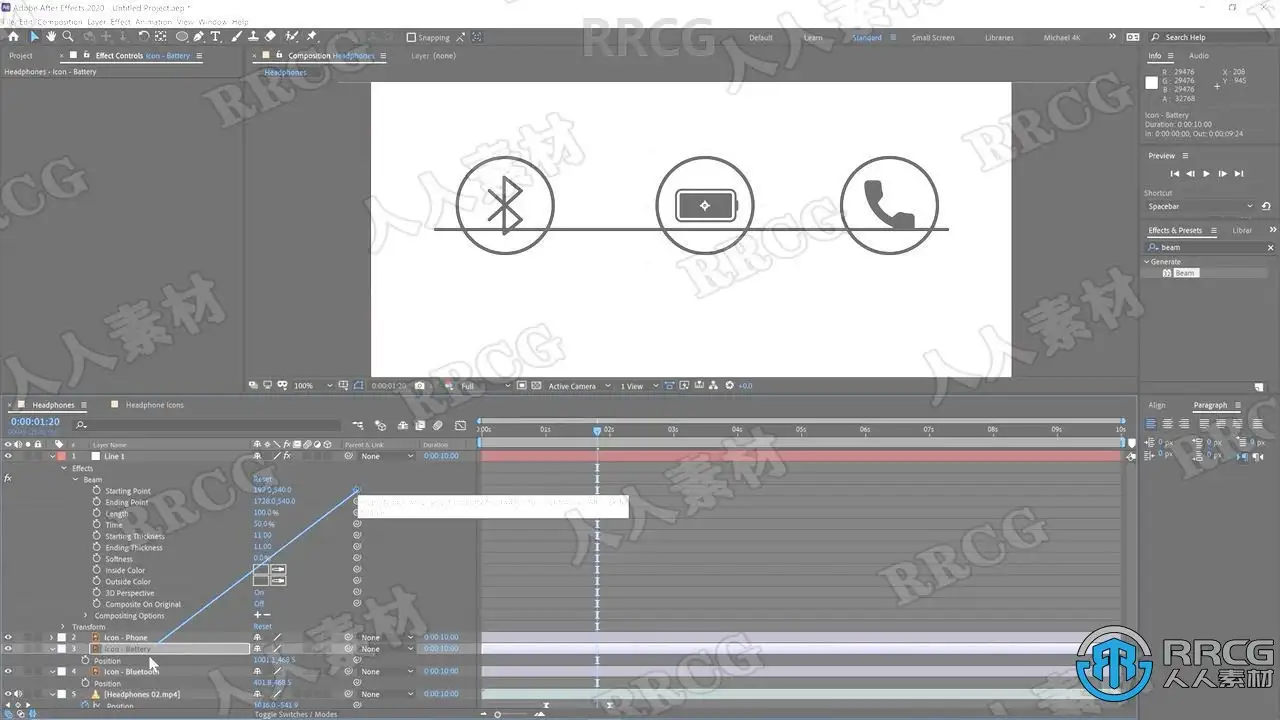Select the Type tool
The image size is (1280, 720).
click(x=215, y=37)
